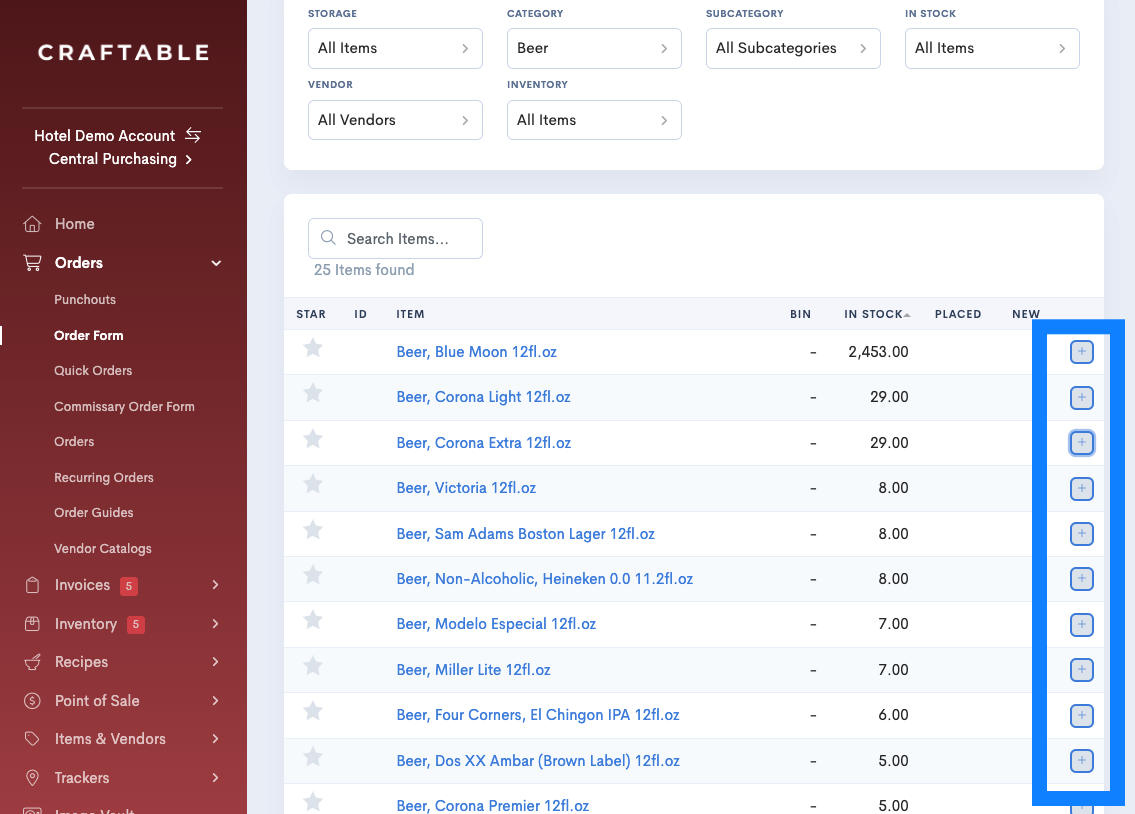The image size is (1135, 814).
Task: Sort by the IN STOCK column header
Action: 877,314
